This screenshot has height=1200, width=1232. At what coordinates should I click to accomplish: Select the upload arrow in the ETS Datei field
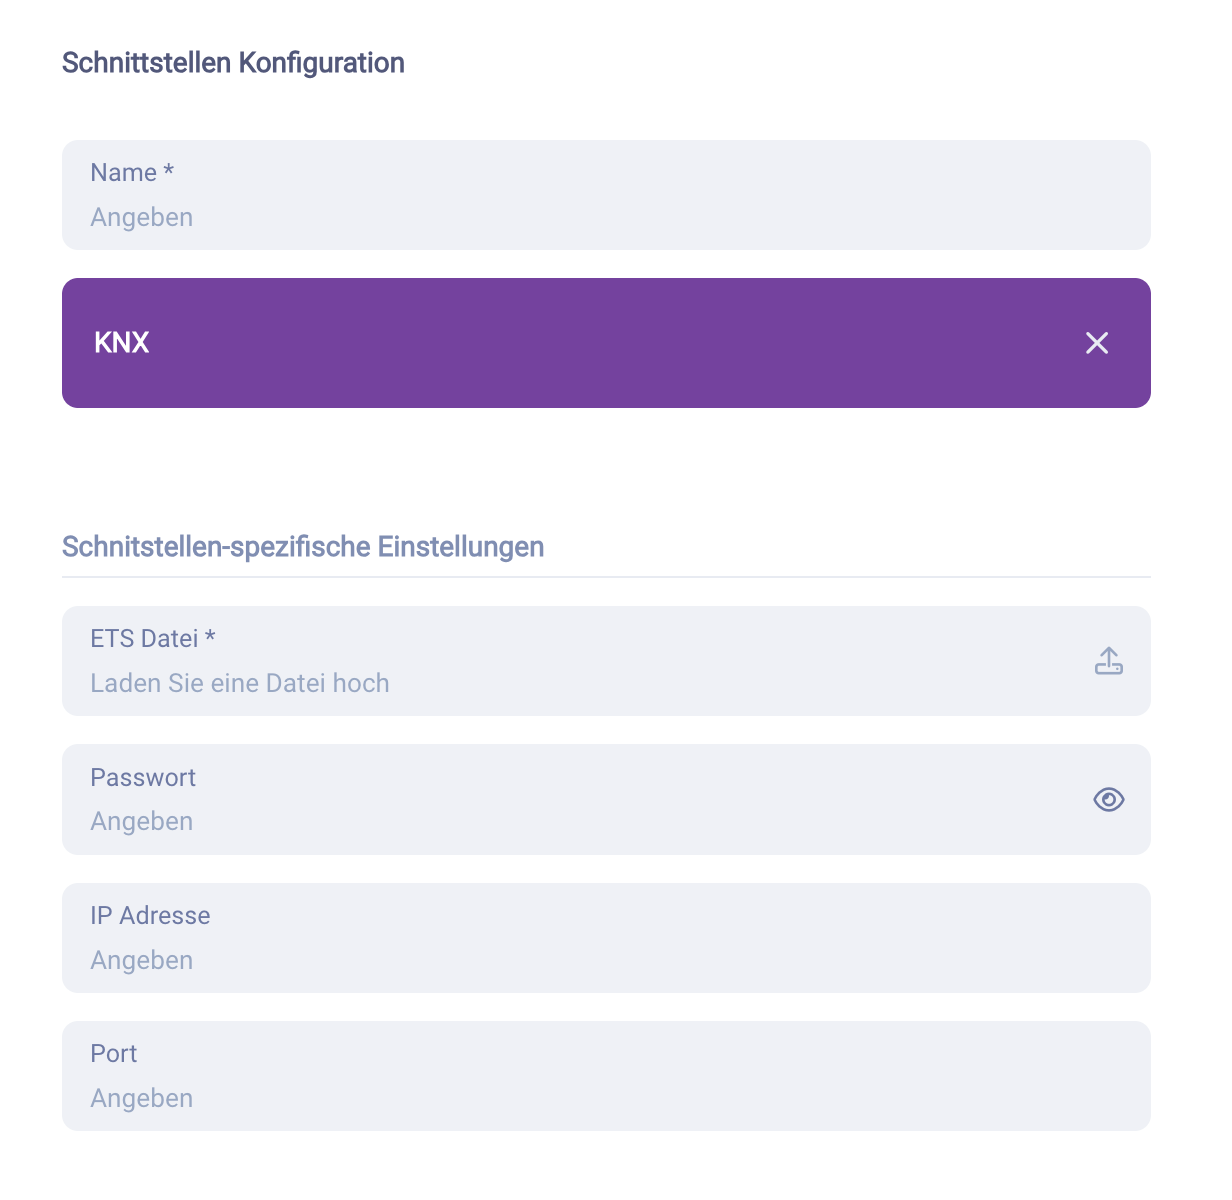point(1108,660)
